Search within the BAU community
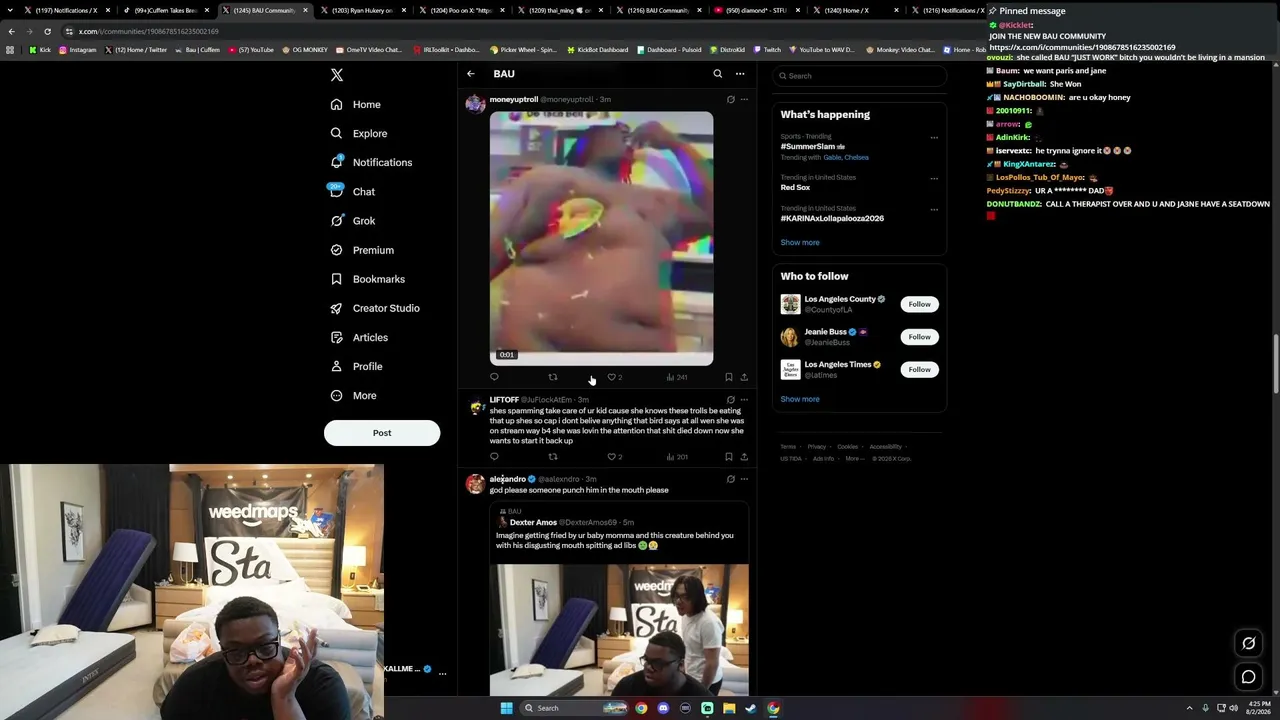This screenshot has height=720, width=1280. pyautogui.click(x=717, y=74)
